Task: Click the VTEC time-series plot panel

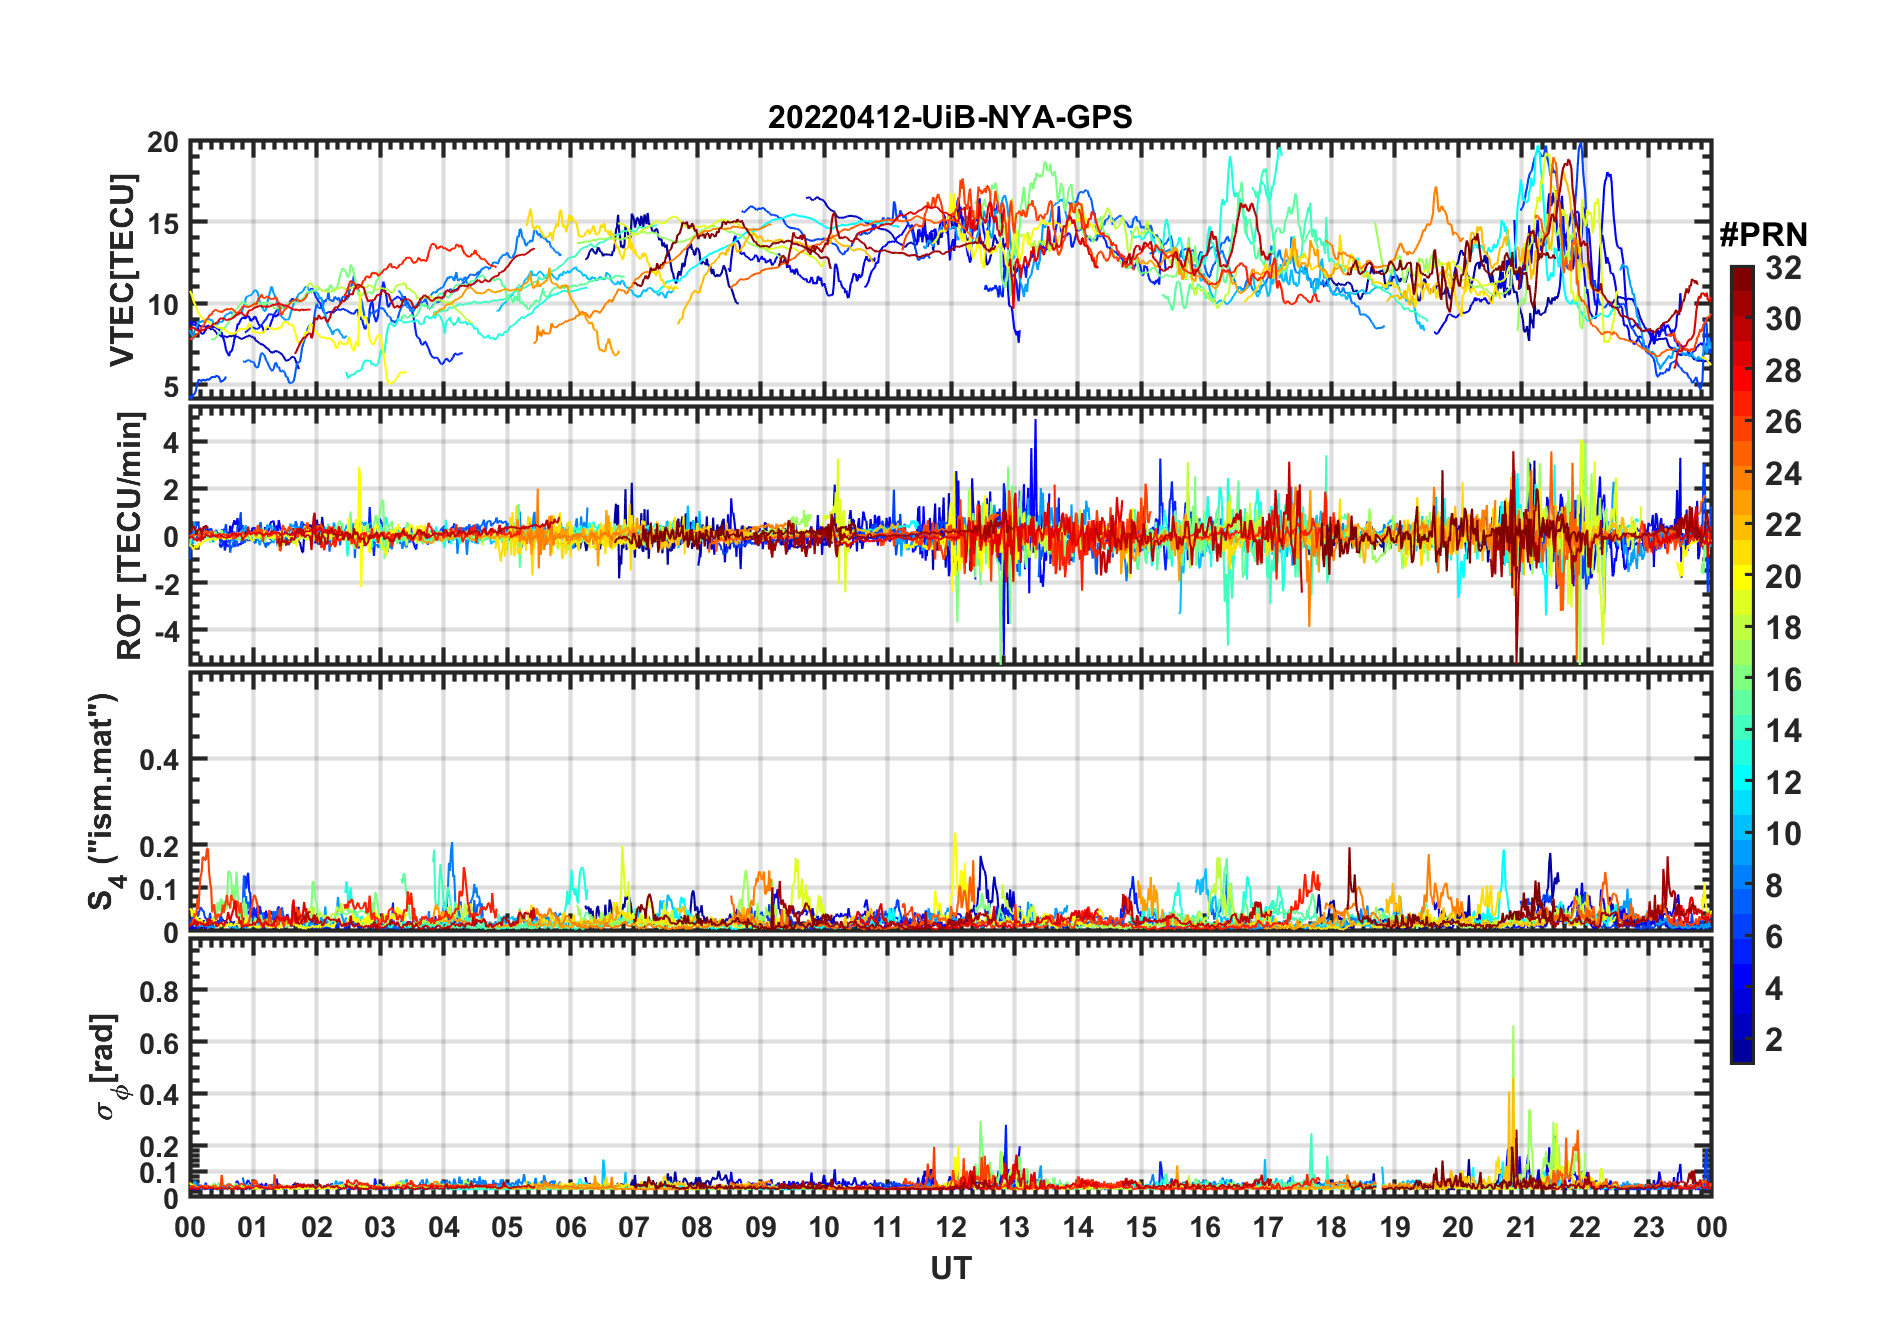Action: 950,270
